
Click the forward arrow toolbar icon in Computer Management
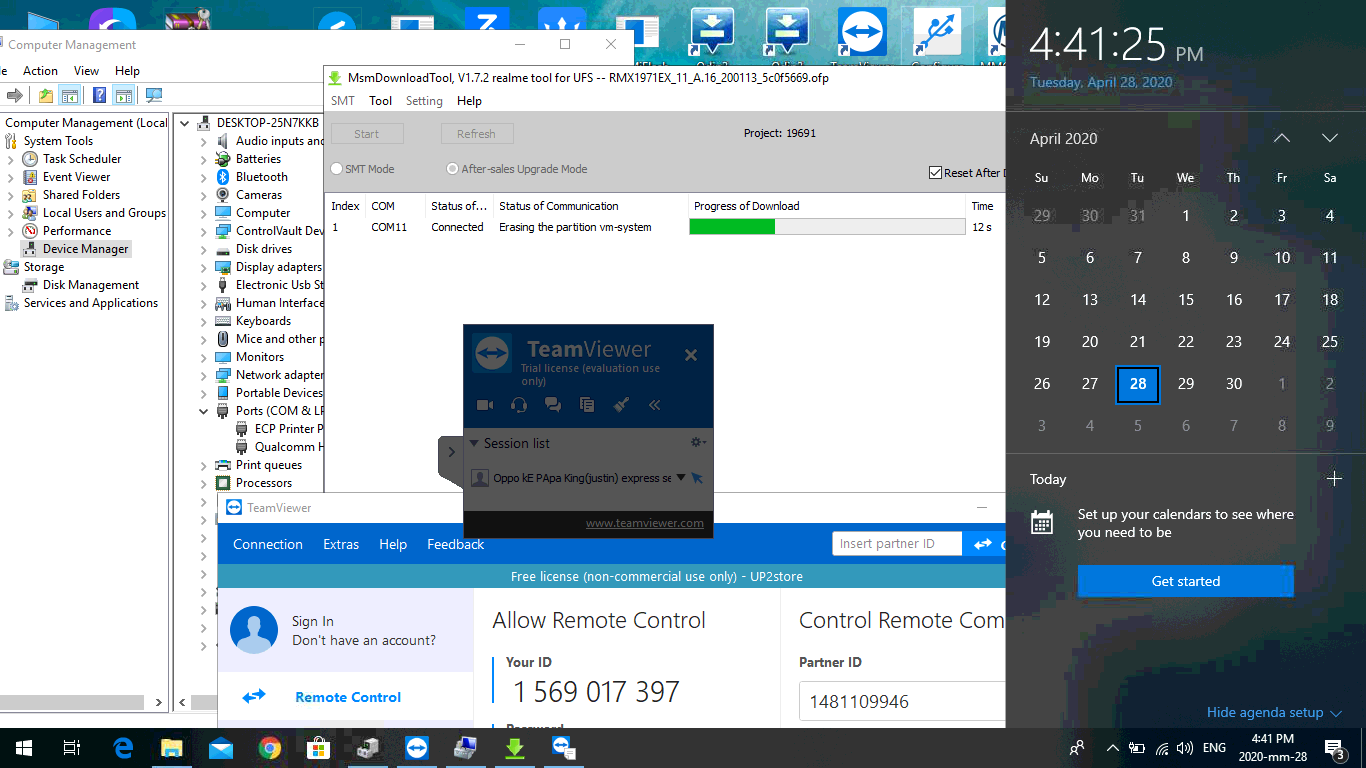(x=15, y=96)
